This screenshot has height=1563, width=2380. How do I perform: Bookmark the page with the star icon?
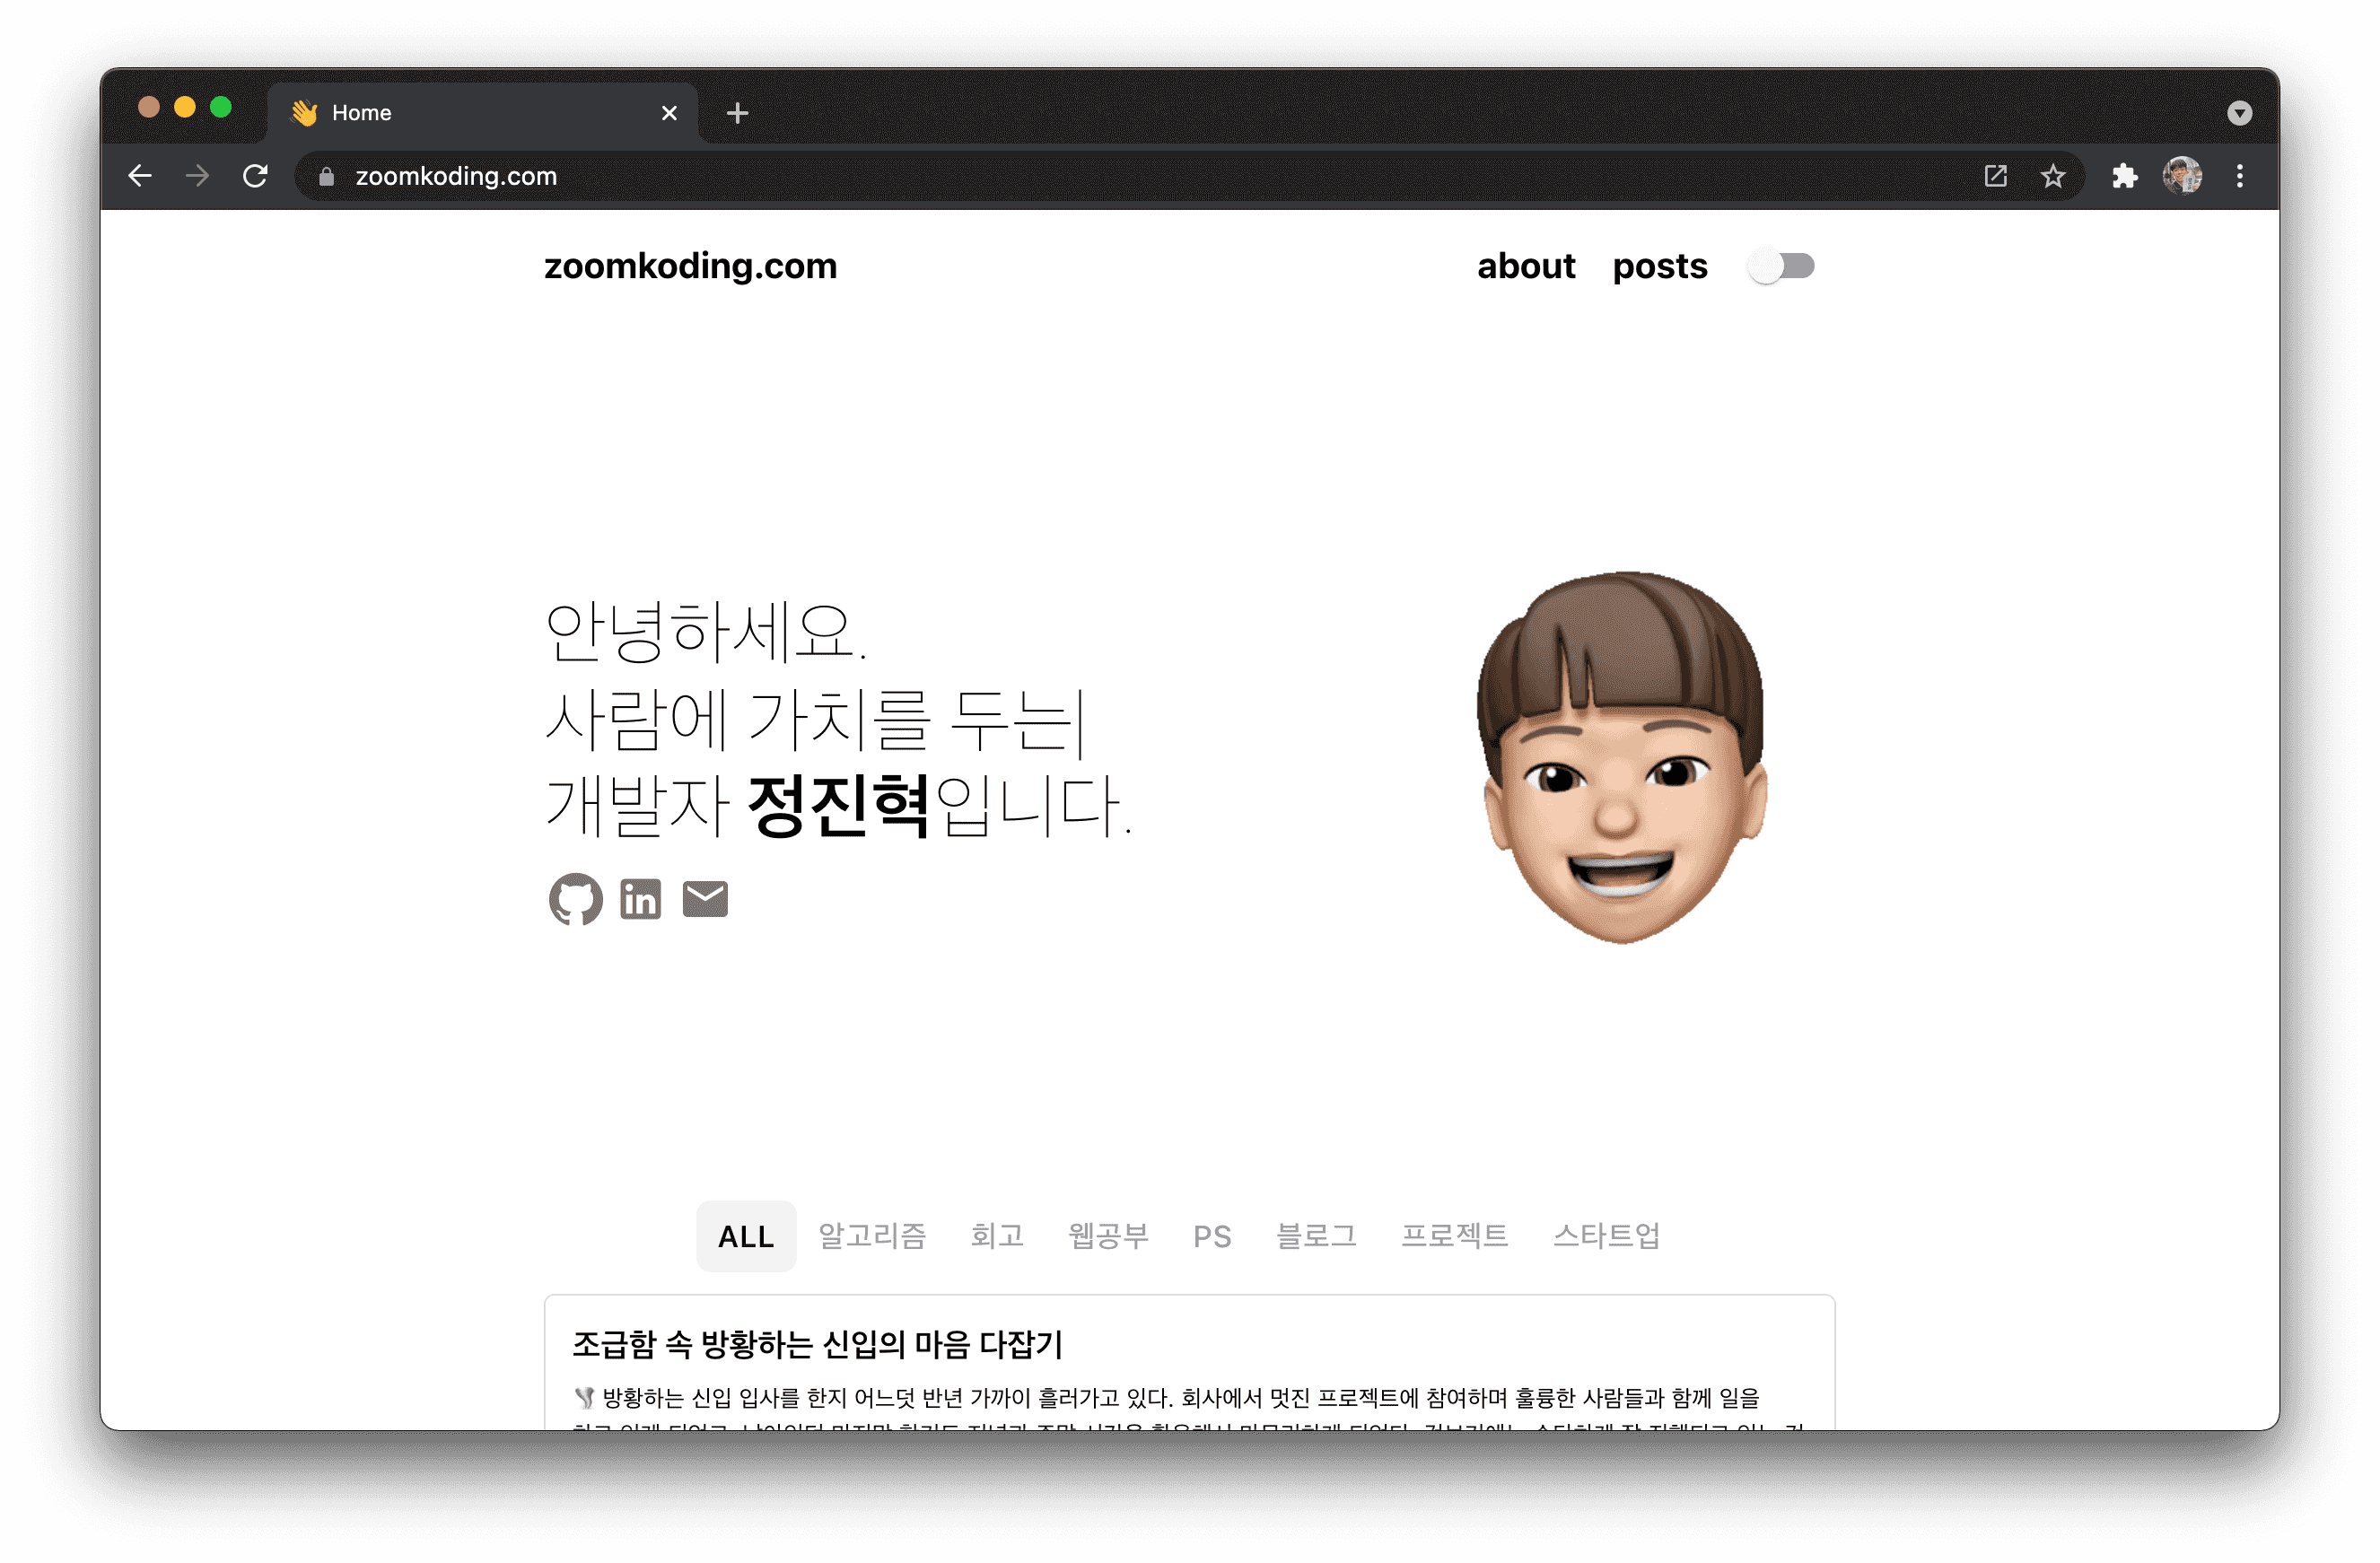click(x=2053, y=176)
